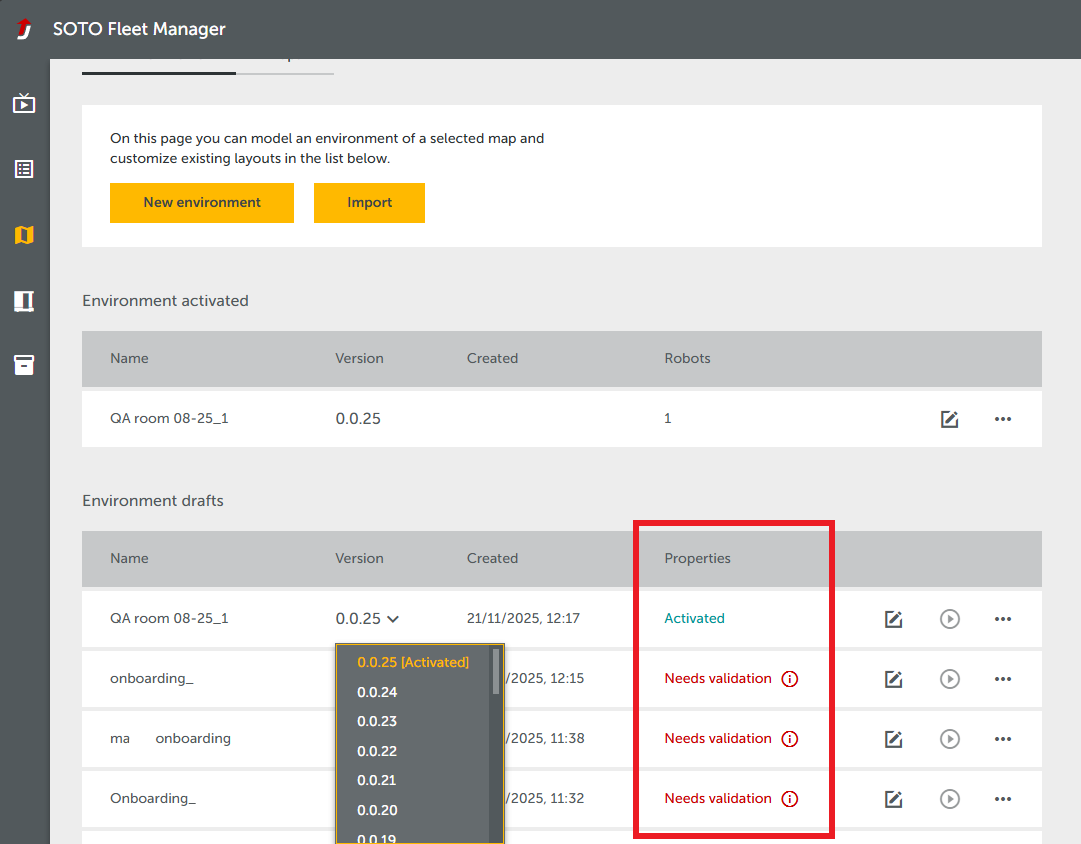
Task: Open the archive box icon in sidebar
Action: (24, 365)
